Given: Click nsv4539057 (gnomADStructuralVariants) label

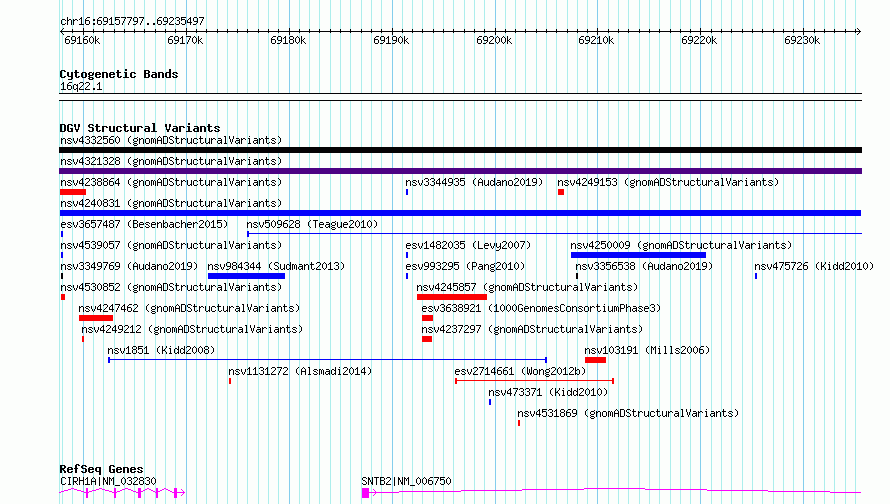Looking at the screenshot, I should point(171,245).
